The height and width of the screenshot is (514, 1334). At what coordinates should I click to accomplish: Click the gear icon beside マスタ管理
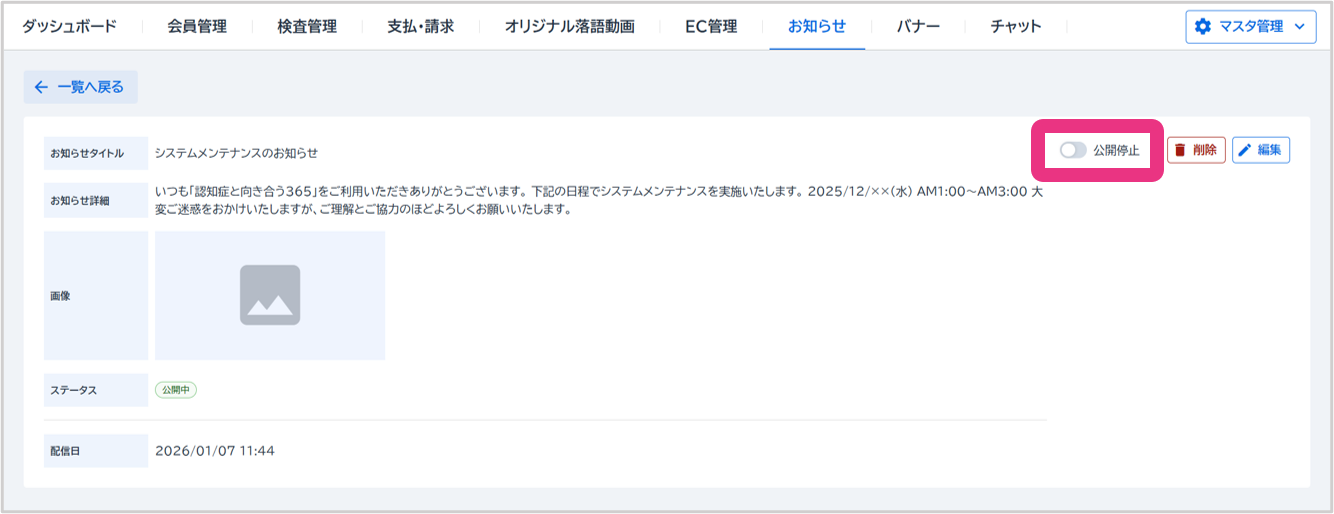click(1202, 27)
